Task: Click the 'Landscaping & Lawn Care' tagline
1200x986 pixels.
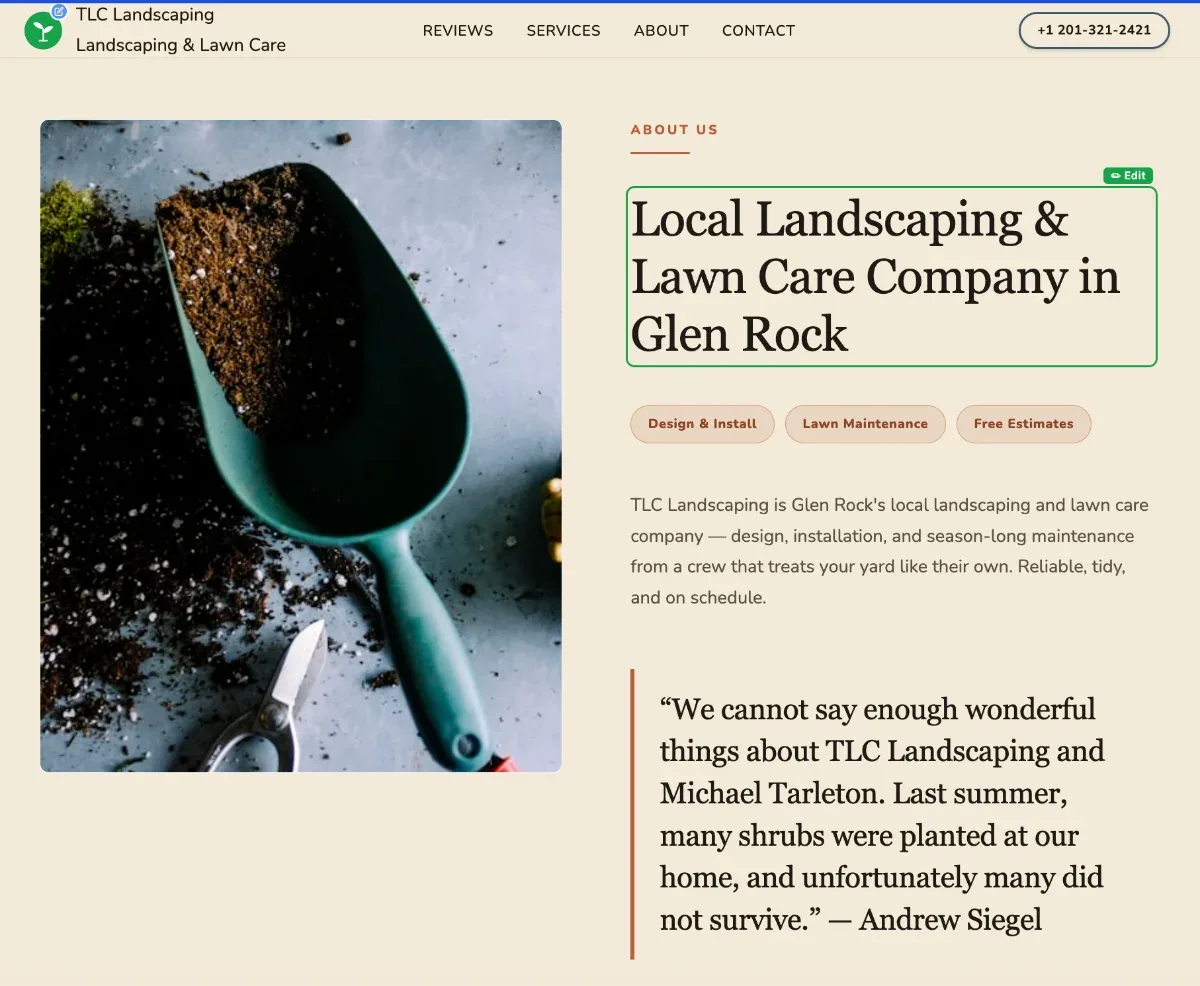Action: [x=181, y=45]
